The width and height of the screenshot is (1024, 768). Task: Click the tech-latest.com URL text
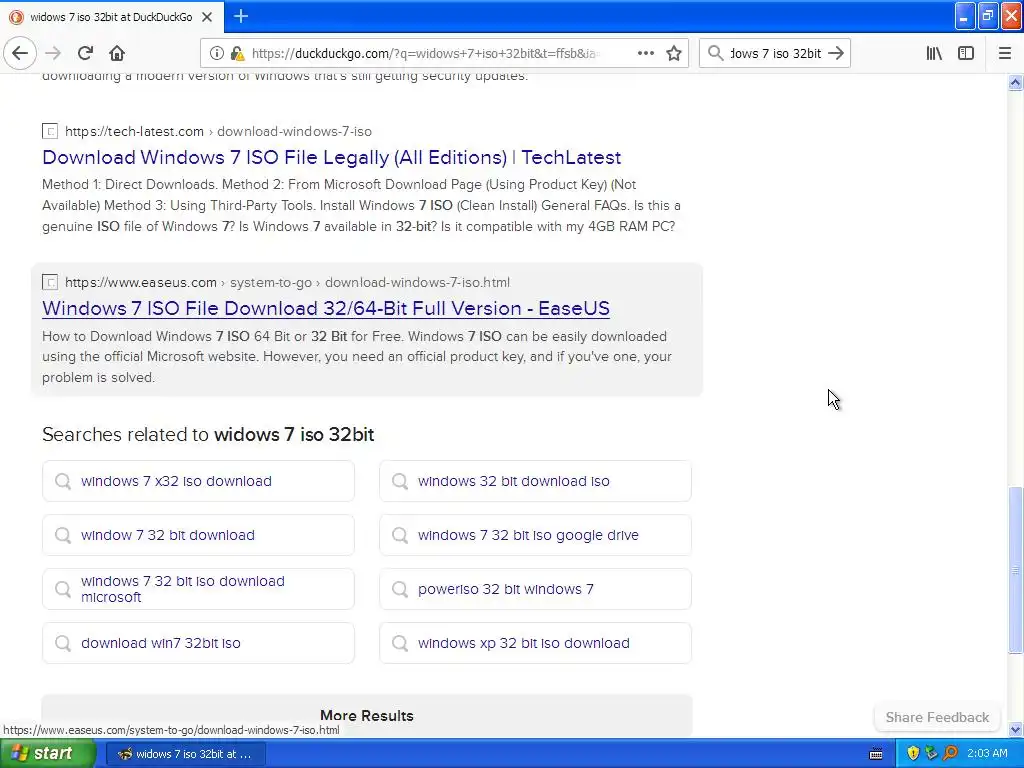[218, 131]
